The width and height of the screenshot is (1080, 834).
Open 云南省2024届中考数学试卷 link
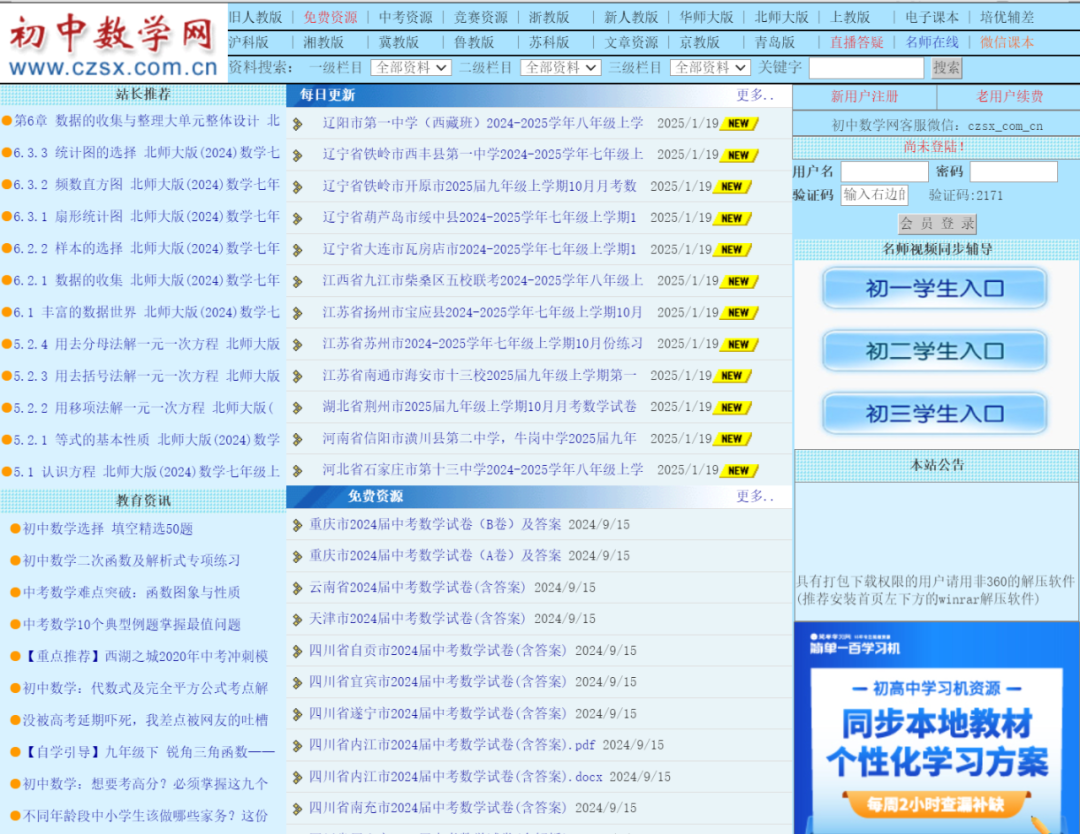click(x=417, y=587)
